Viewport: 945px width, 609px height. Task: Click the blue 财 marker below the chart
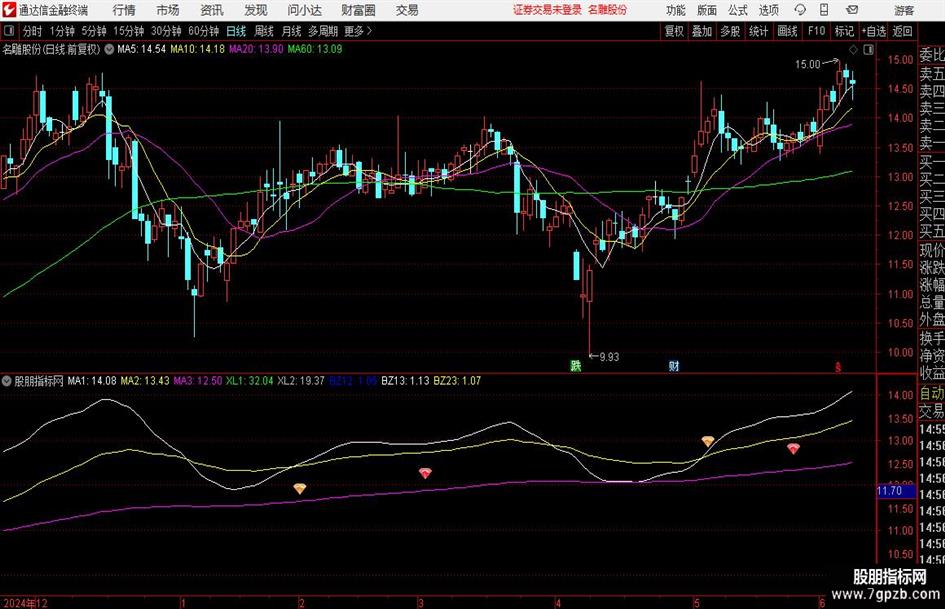674,365
